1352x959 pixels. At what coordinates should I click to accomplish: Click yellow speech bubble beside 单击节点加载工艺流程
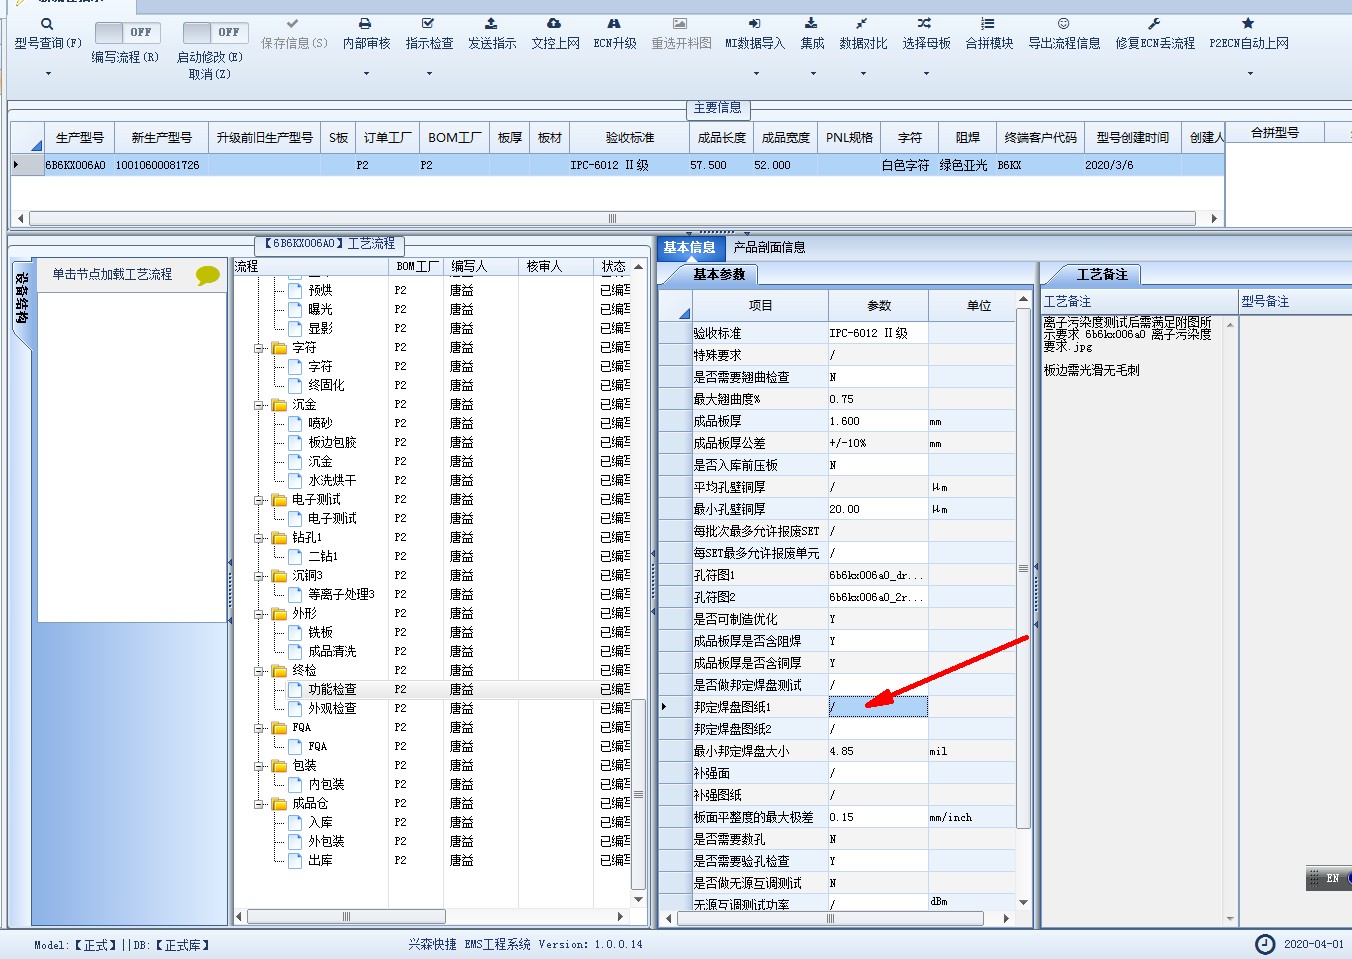tap(208, 275)
